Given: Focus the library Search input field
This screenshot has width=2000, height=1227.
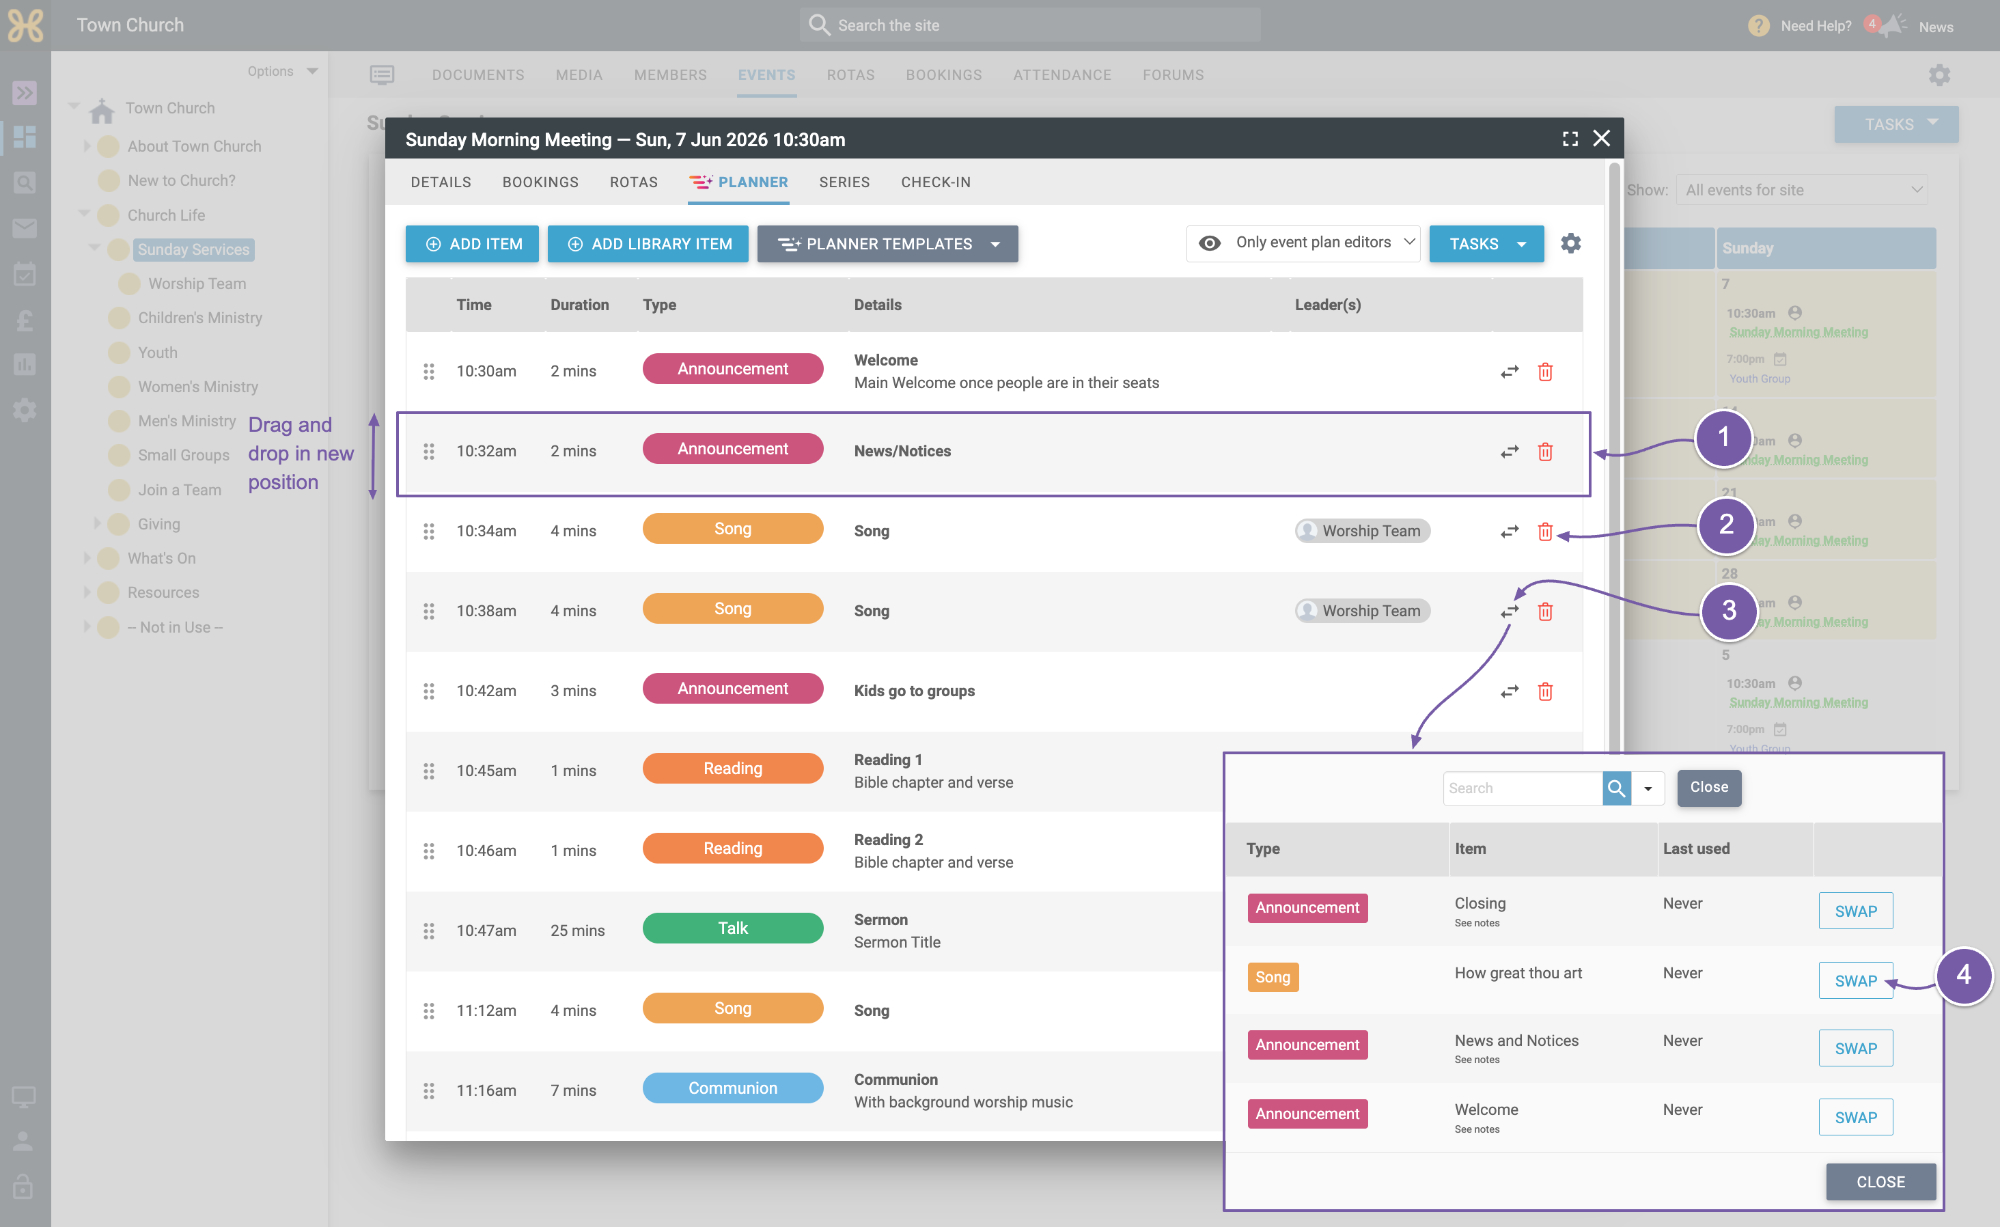Looking at the screenshot, I should tap(1523, 788).
